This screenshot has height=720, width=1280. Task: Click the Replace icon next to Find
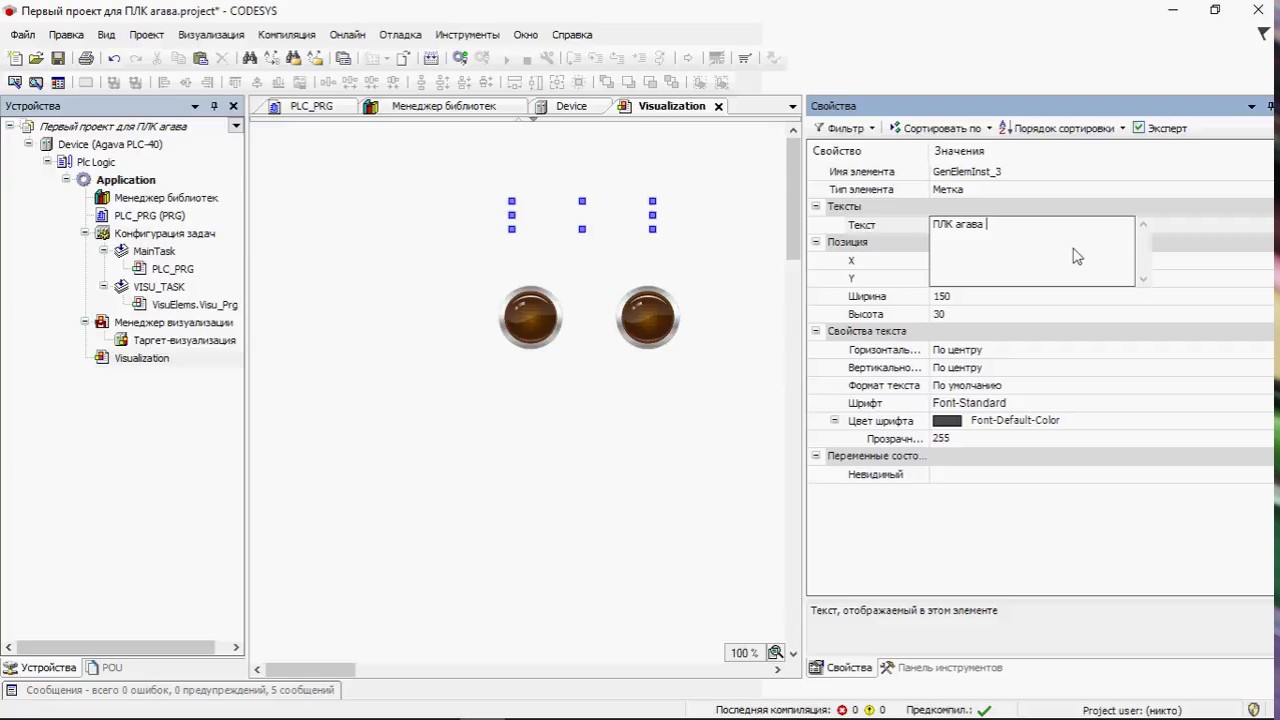click(x=272, y=59)
